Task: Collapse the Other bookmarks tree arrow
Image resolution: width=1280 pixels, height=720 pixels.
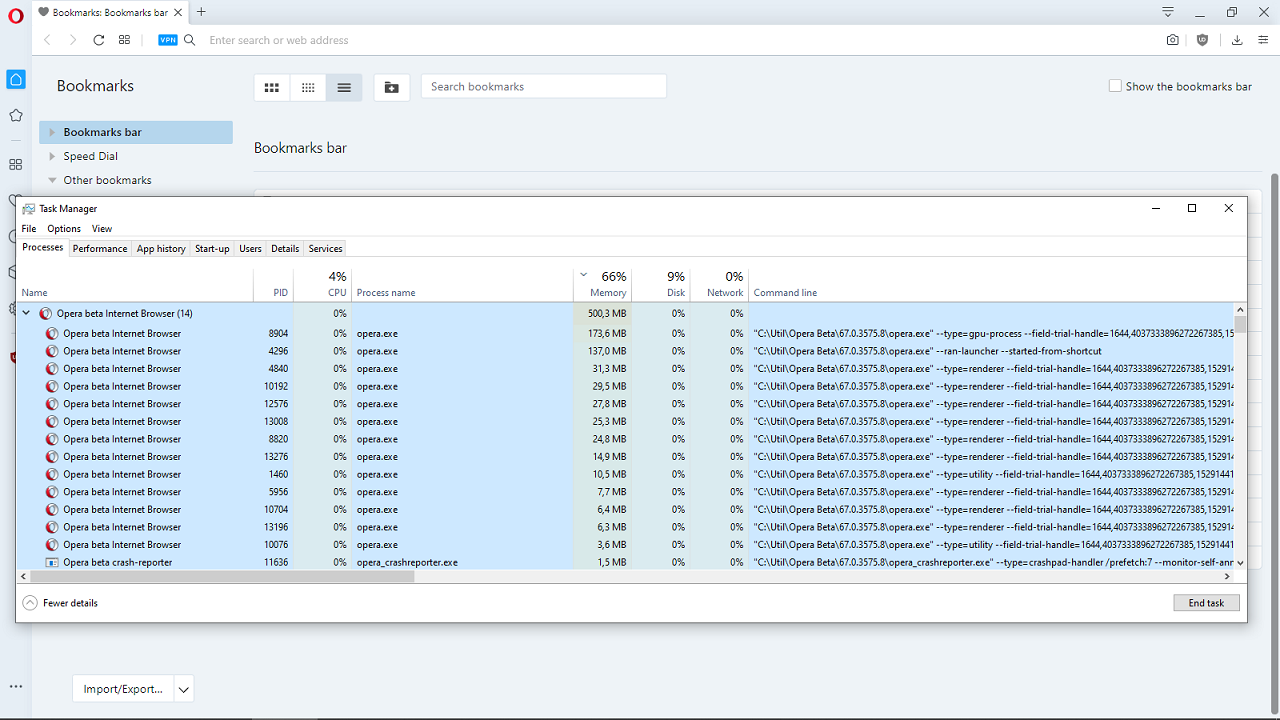Action: [x=52, y=180]
